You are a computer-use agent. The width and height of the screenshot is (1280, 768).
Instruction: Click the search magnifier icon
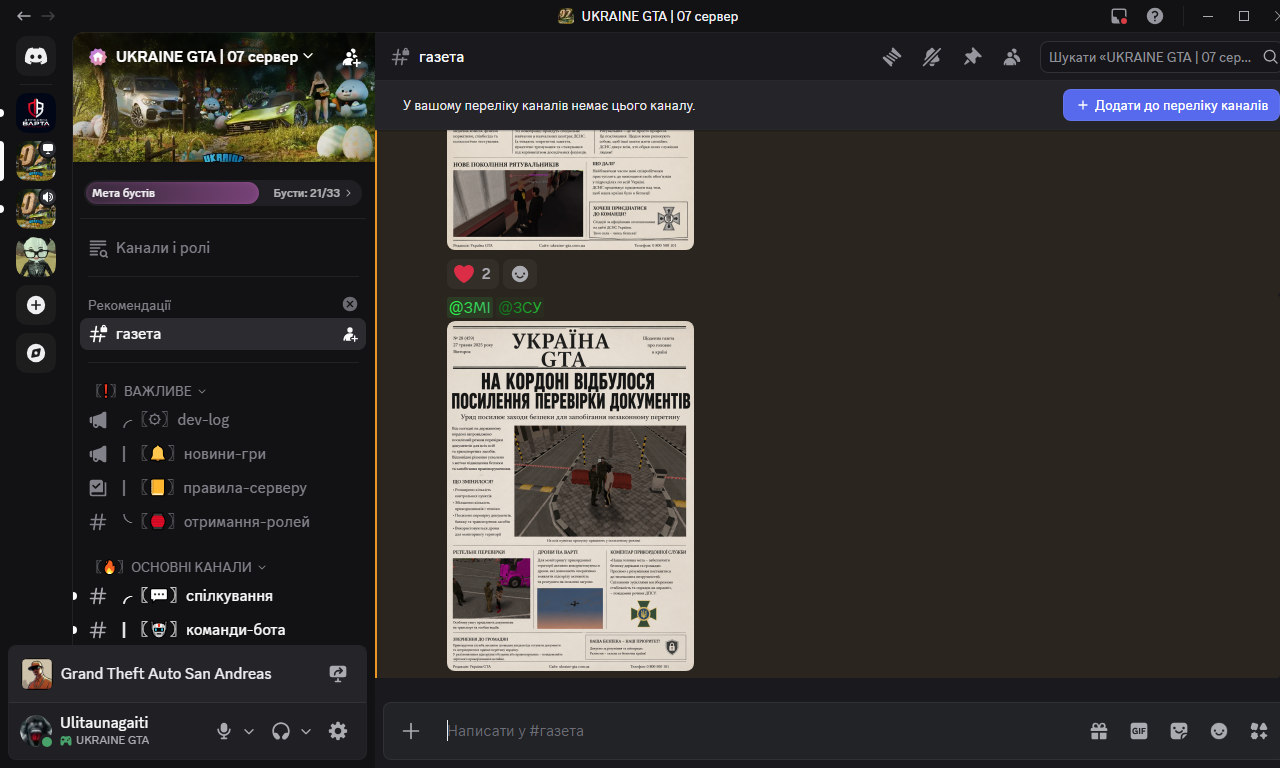pyautogui.click(x=1269, y=57)
